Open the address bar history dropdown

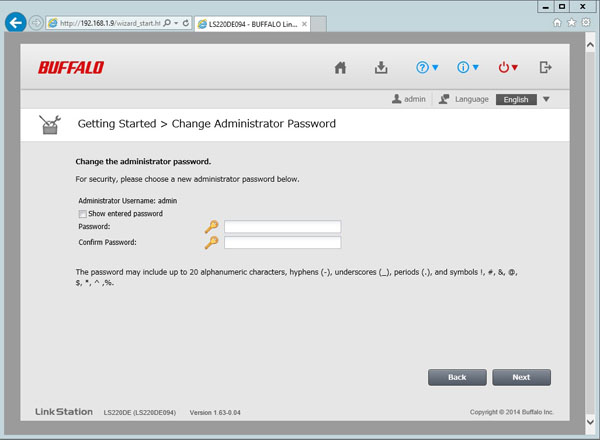(x=176, y=23)
